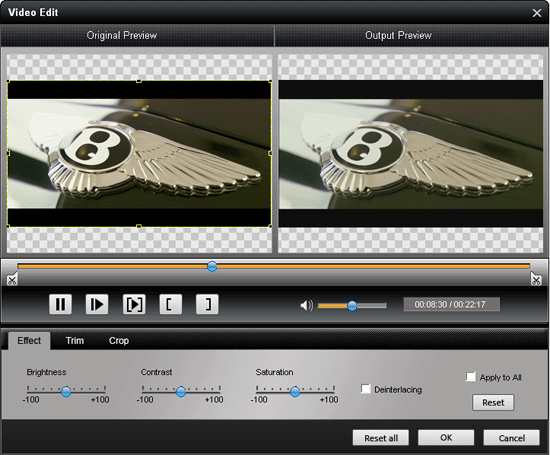Close the Video Edit dialog
This screenshot has height=455, width=550.
[x=537, y=13]
